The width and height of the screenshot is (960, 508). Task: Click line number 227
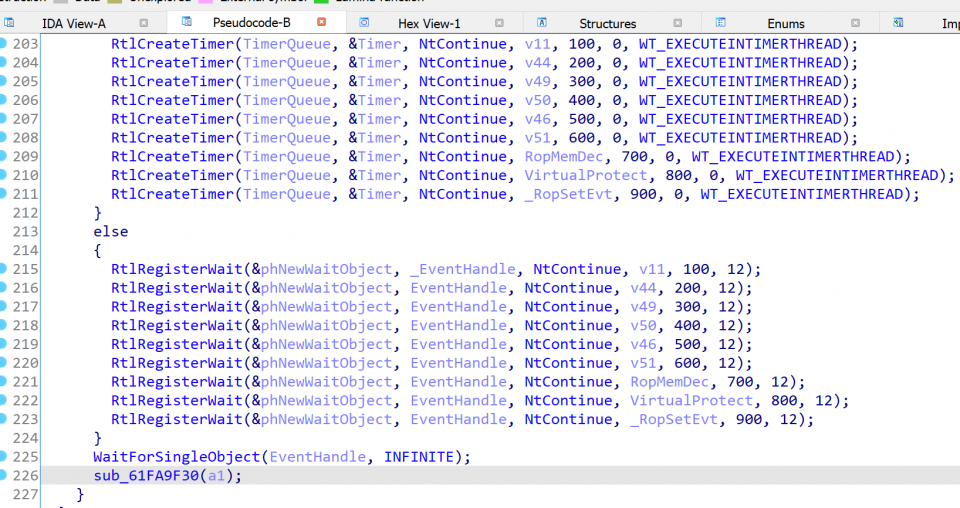coord(25,495)
